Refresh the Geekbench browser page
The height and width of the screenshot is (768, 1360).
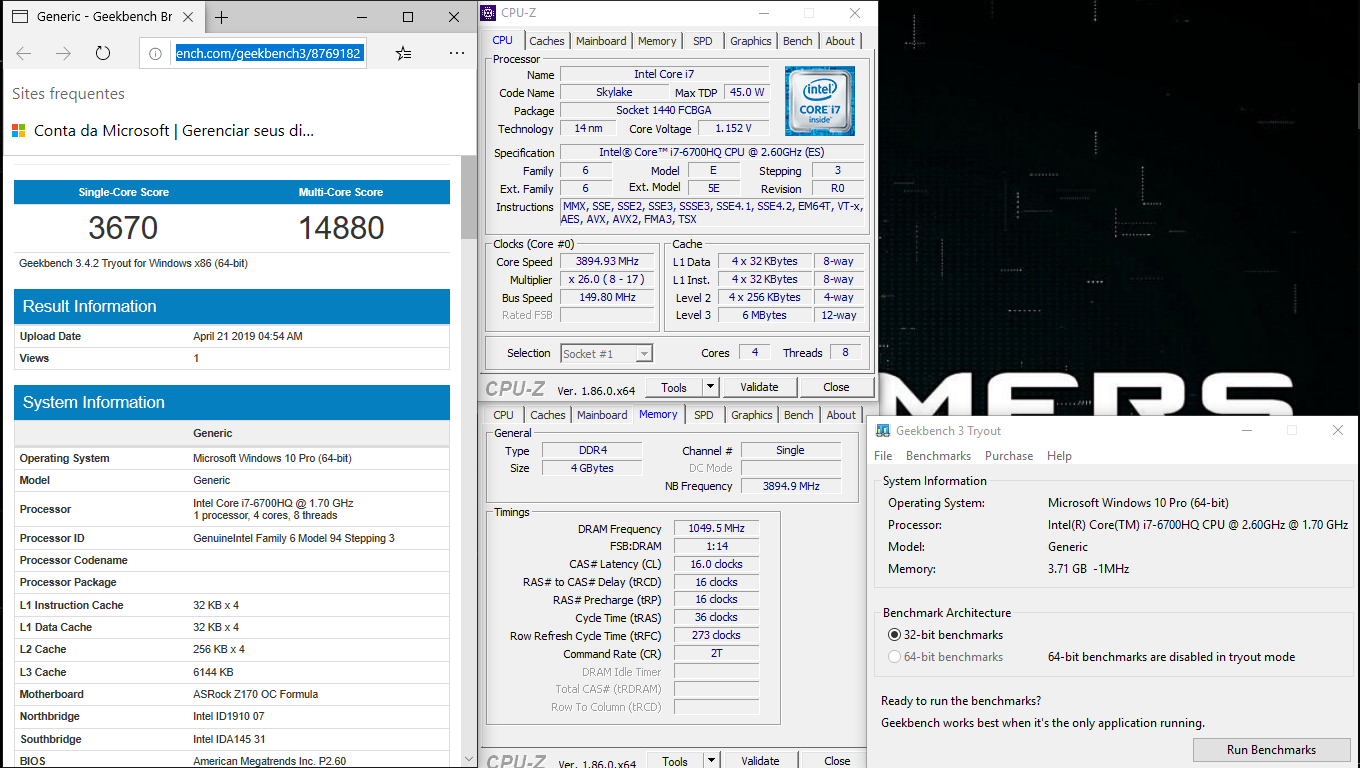click(x=103, y=53)
